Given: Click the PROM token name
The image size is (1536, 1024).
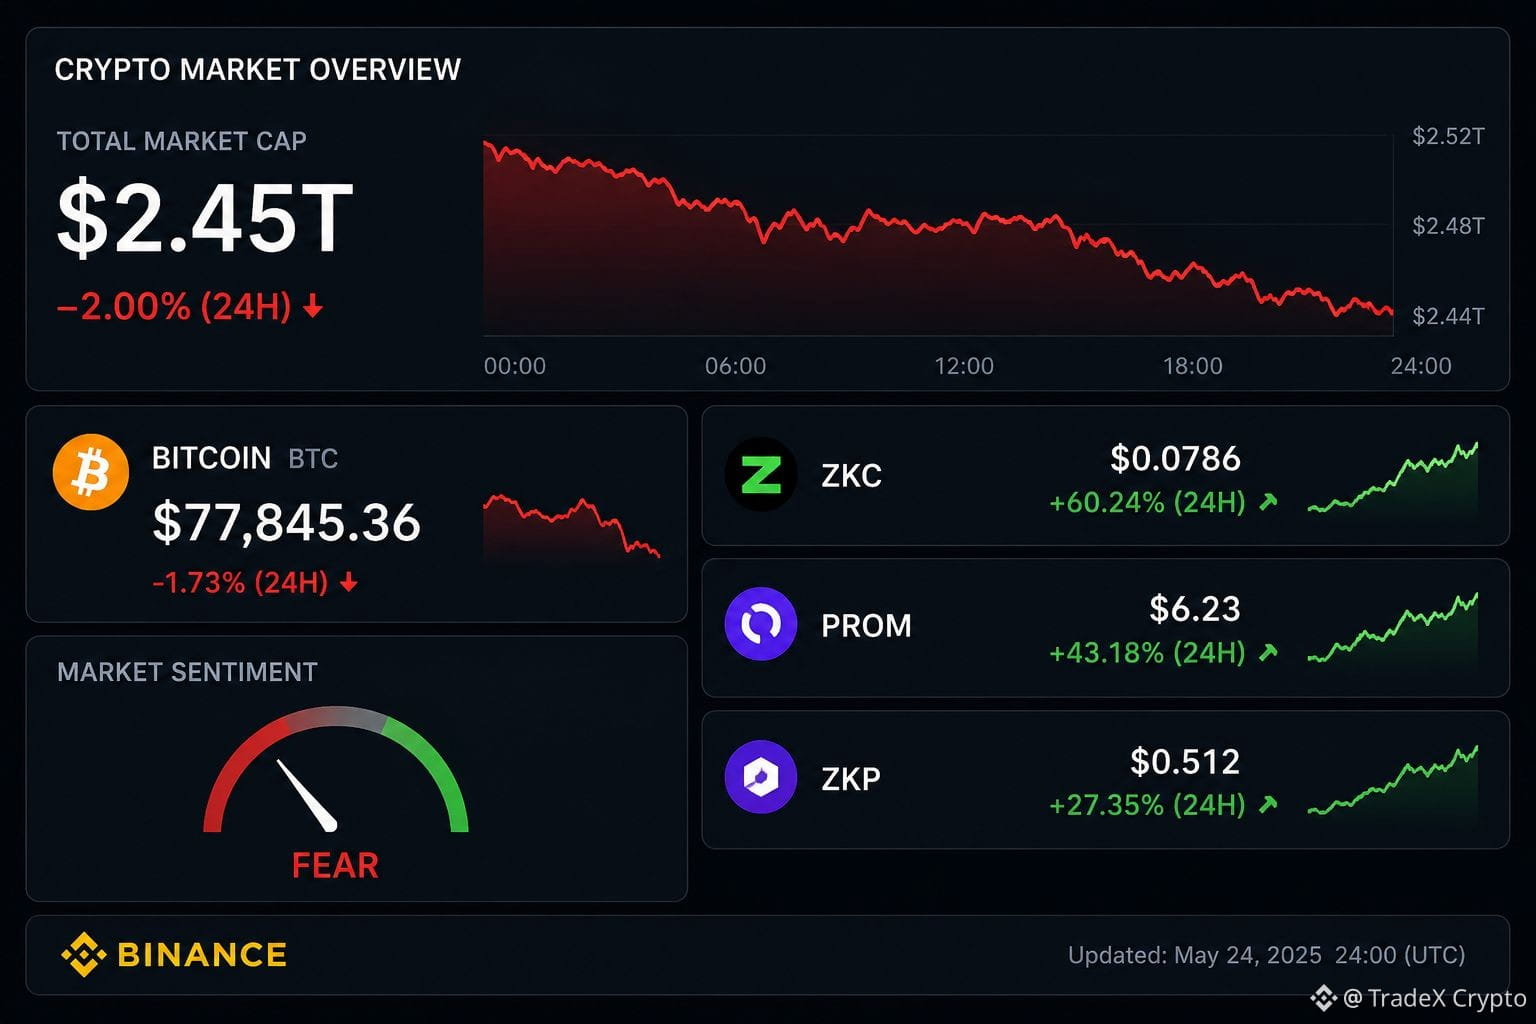Looking at the screenshot, I should point(866,626).
